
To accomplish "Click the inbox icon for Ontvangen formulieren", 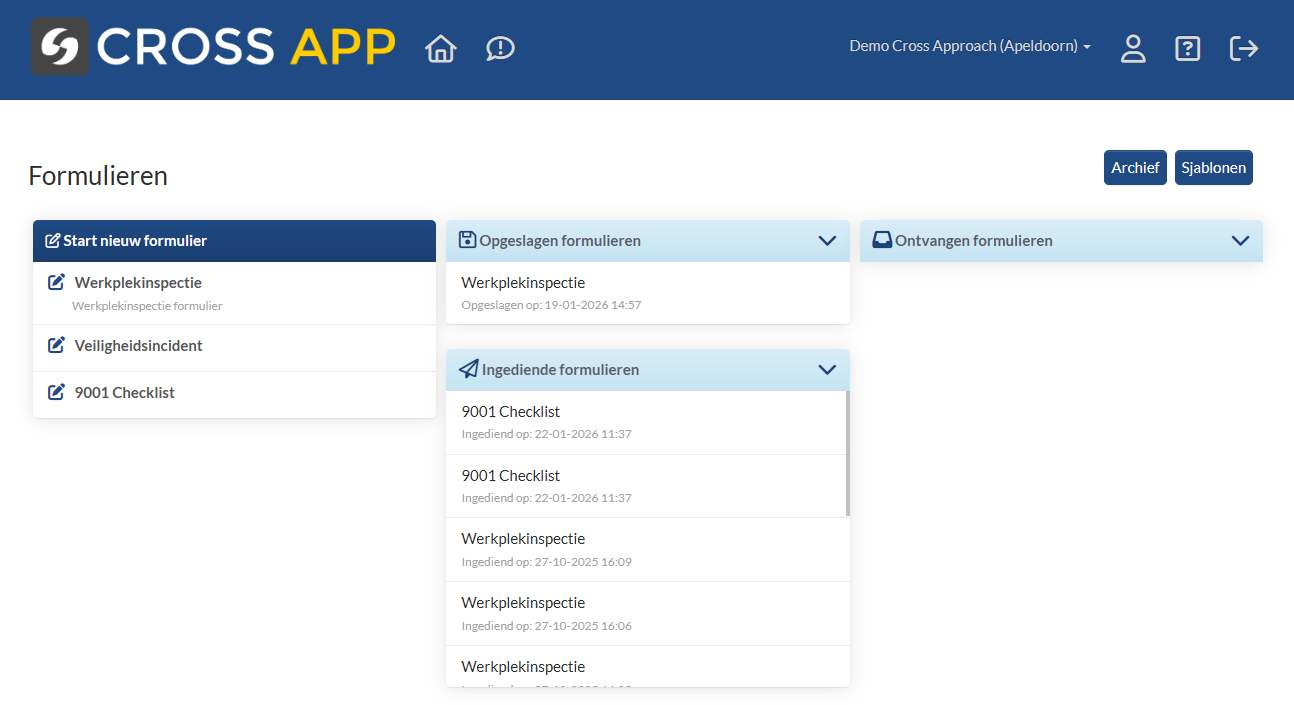I will click(x=882, y=240).
